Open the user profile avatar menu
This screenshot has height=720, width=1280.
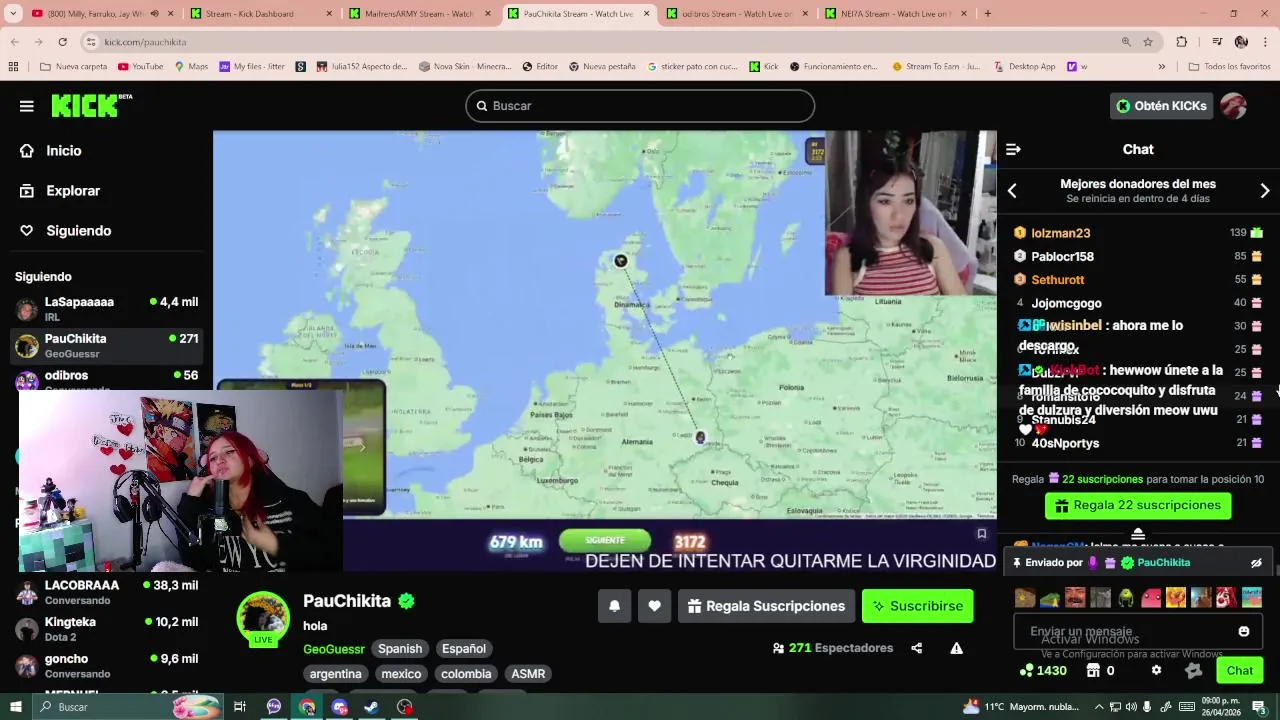tap(1233, 106)
